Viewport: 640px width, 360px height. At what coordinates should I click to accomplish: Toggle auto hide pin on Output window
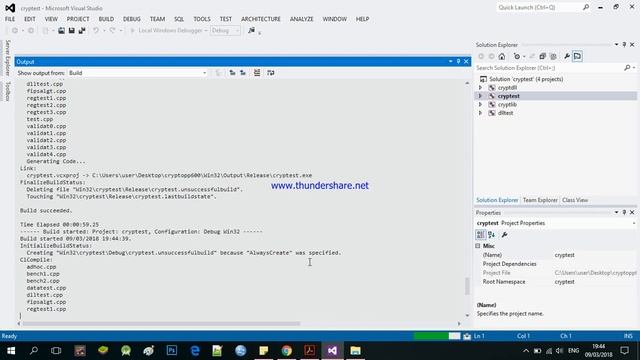click(x=458, y=62)
